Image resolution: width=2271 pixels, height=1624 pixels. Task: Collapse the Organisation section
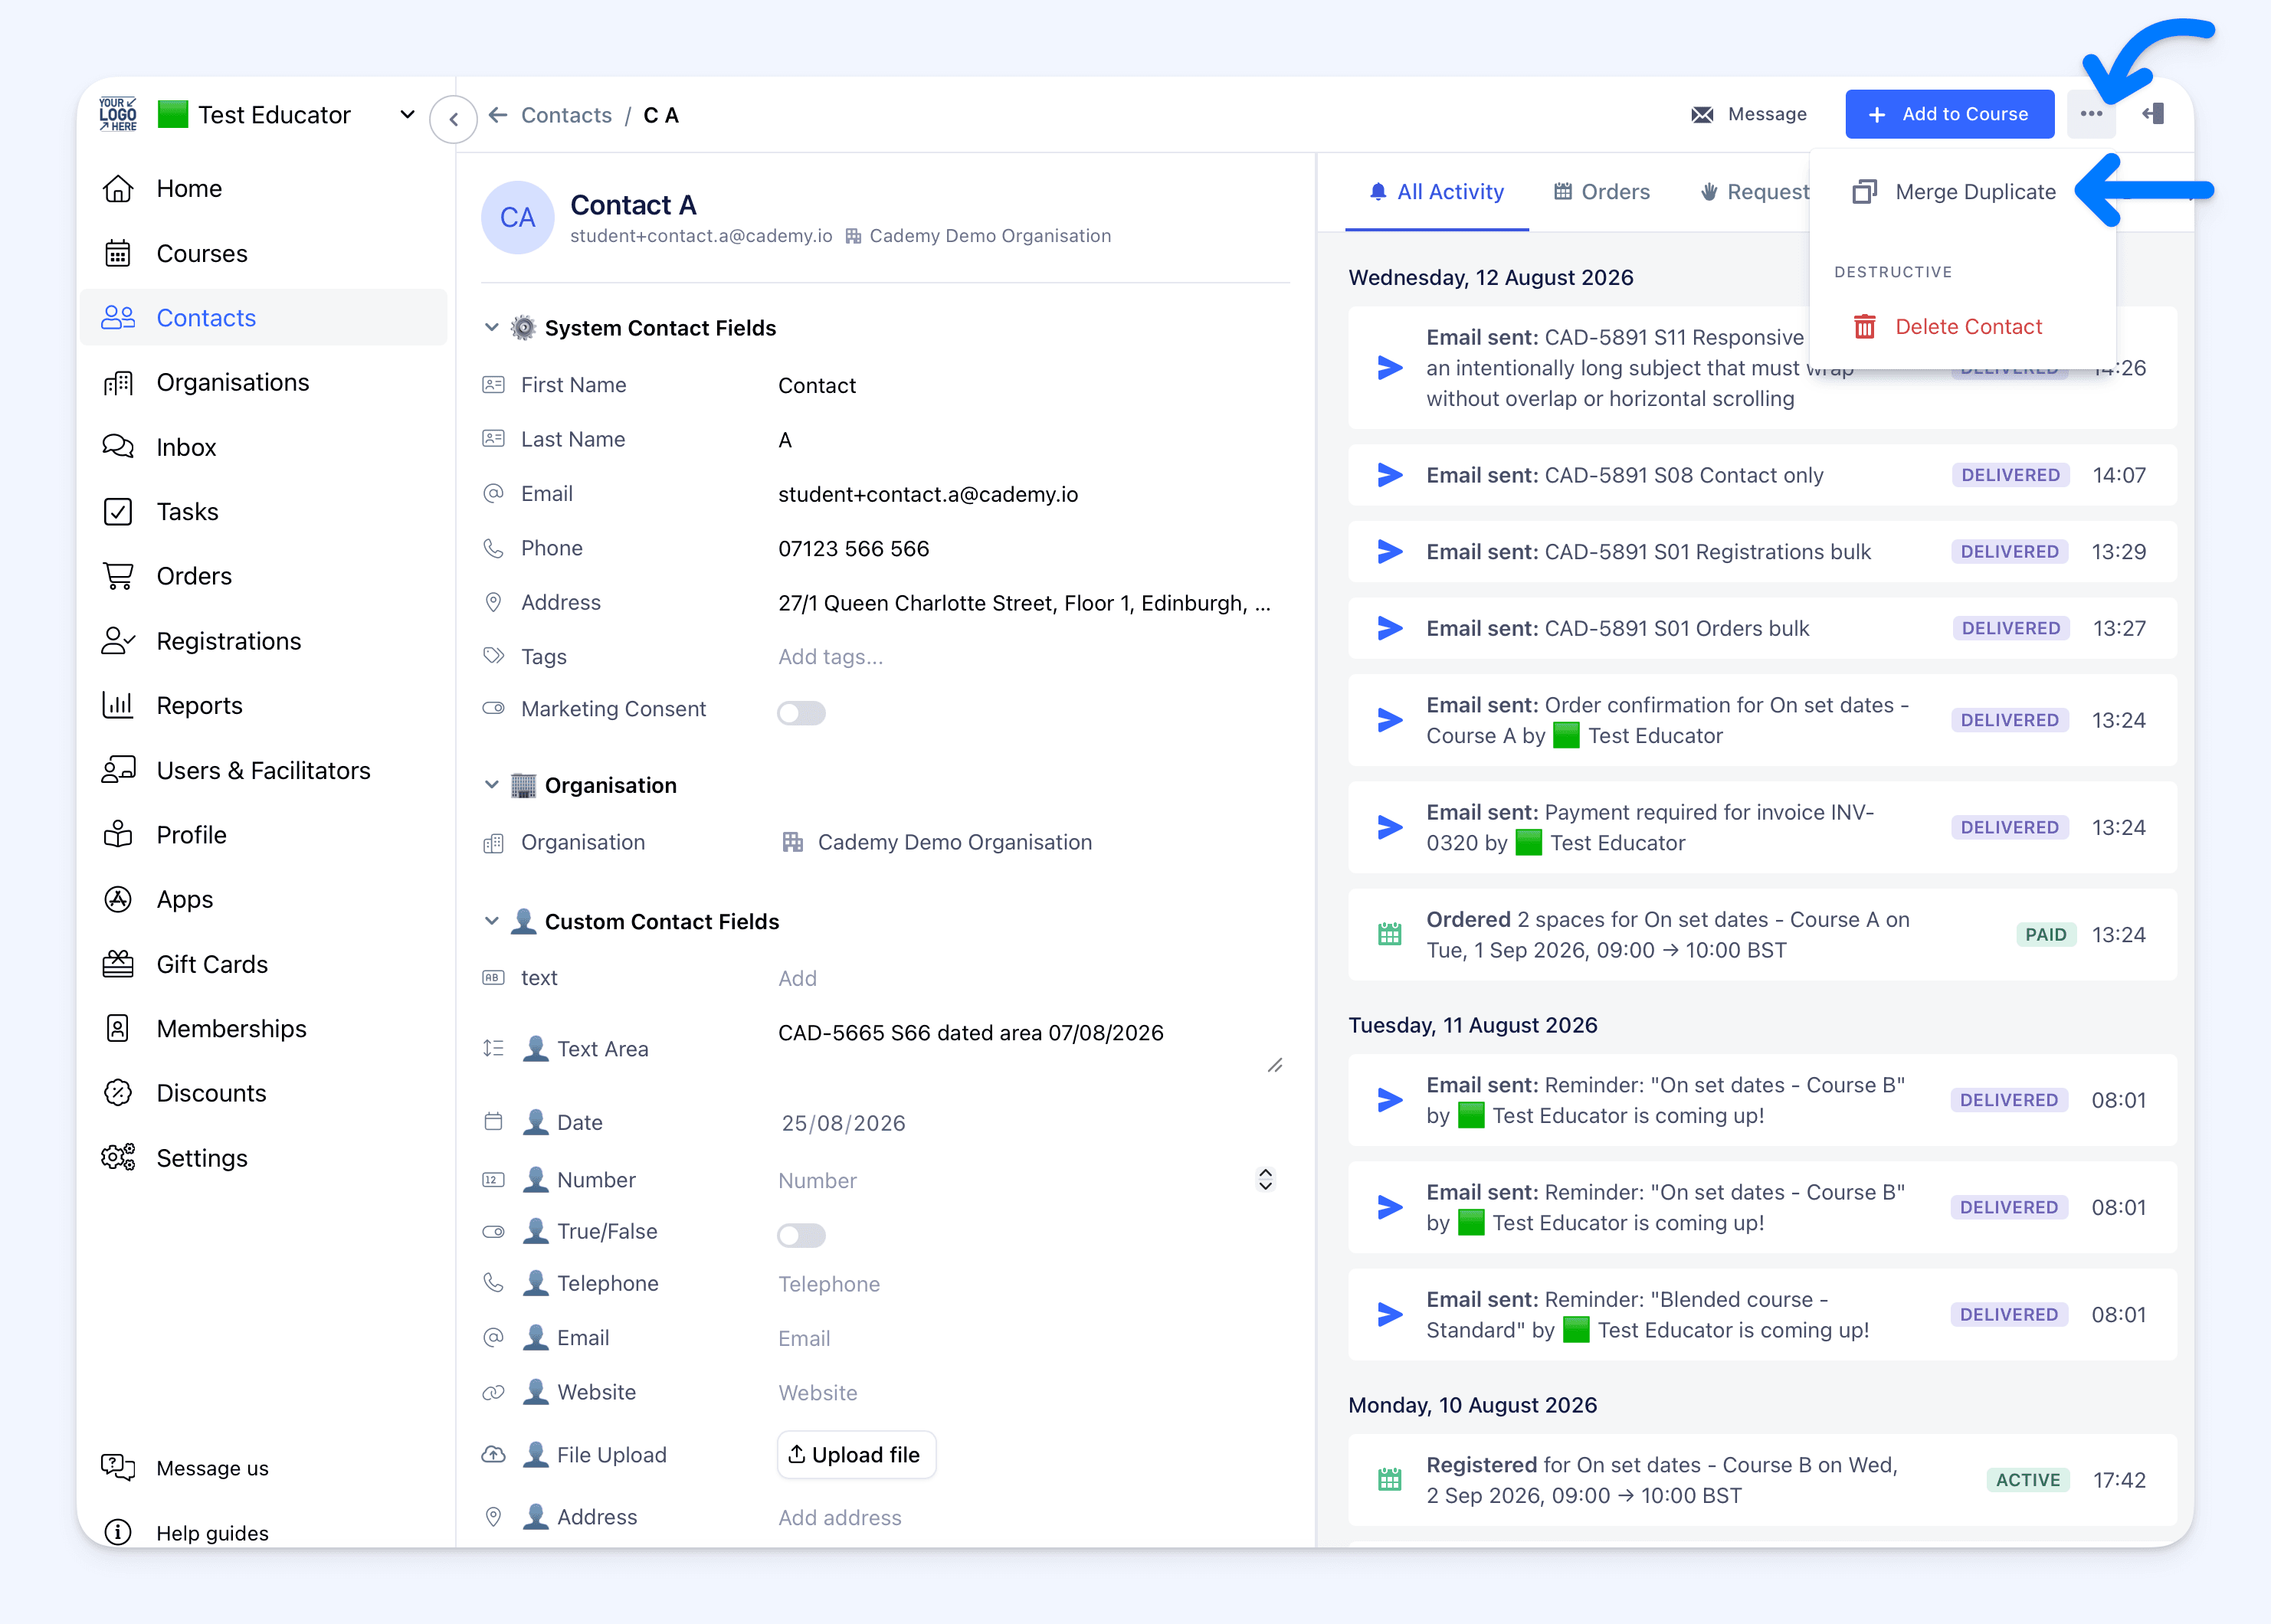[491, 785]
